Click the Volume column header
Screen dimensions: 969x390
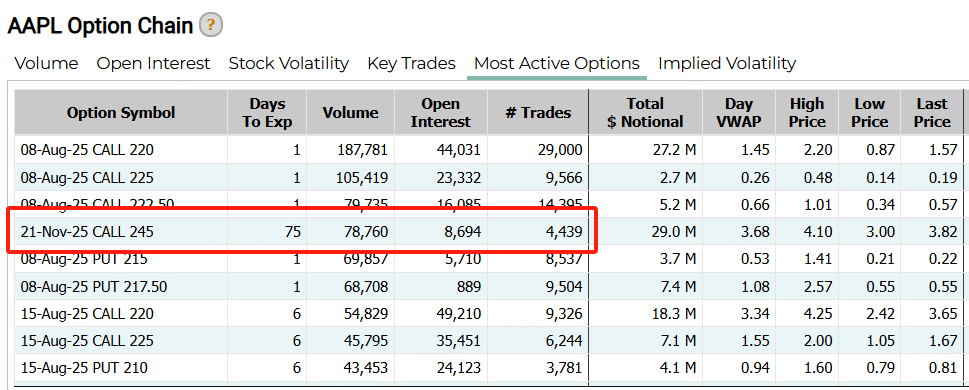(x=350, y=112)
